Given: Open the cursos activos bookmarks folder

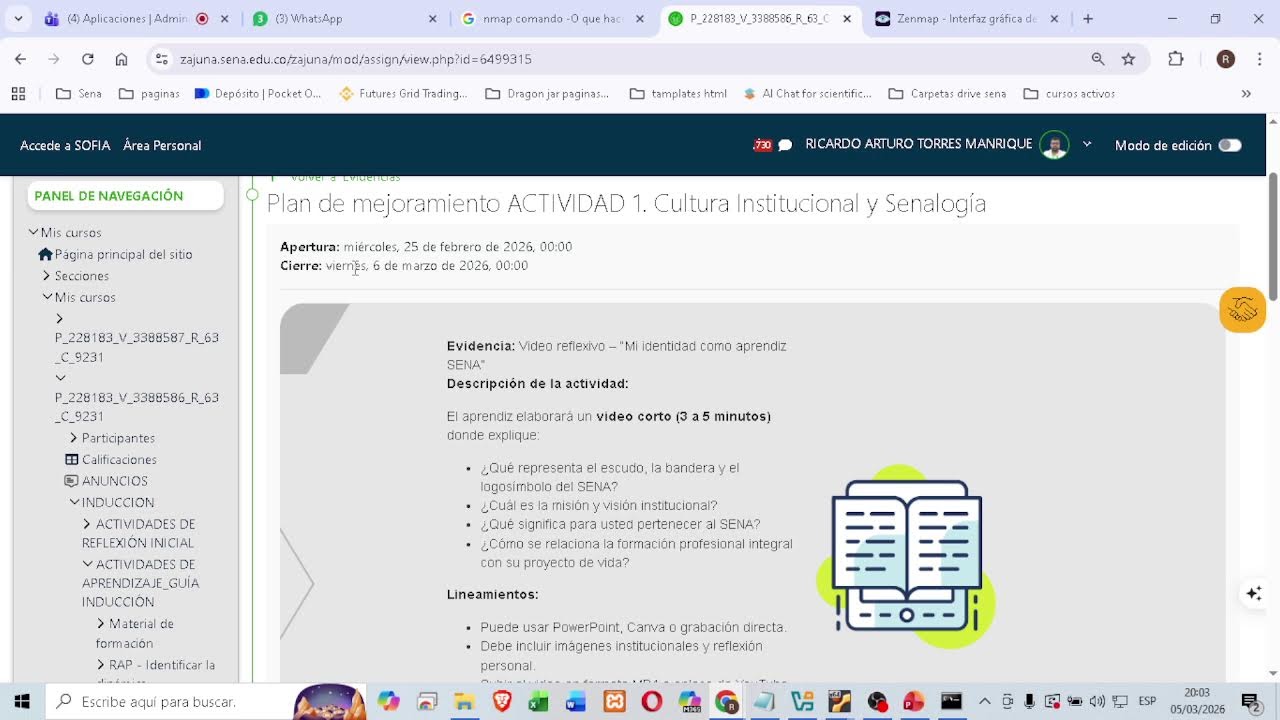Looking at the screenshot, I should pyautogui.click(x=1069, y=94).
